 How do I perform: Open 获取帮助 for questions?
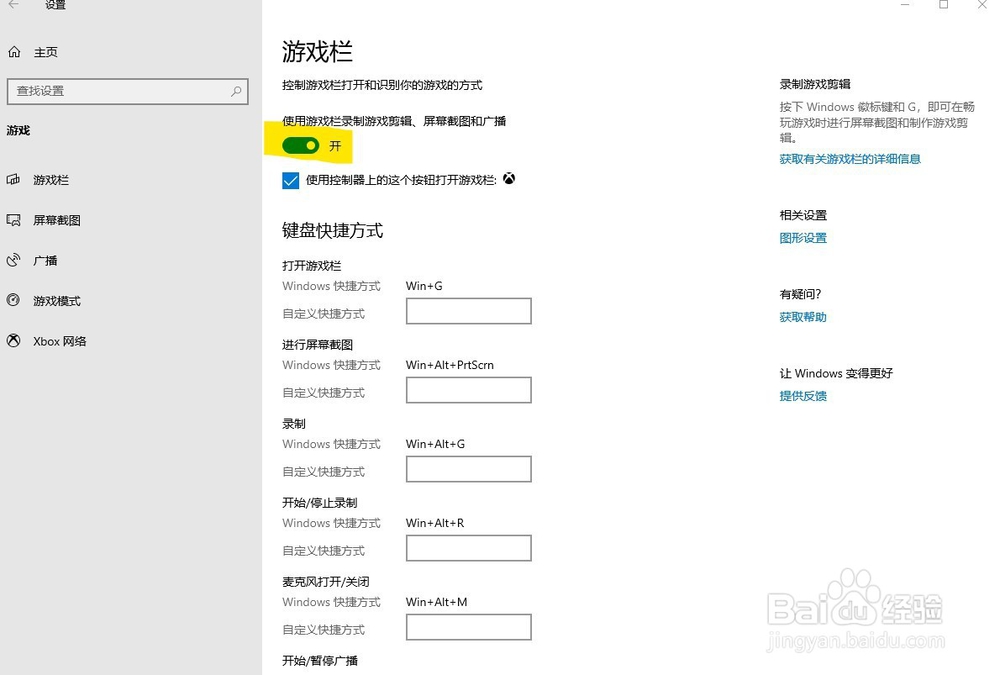800,317
